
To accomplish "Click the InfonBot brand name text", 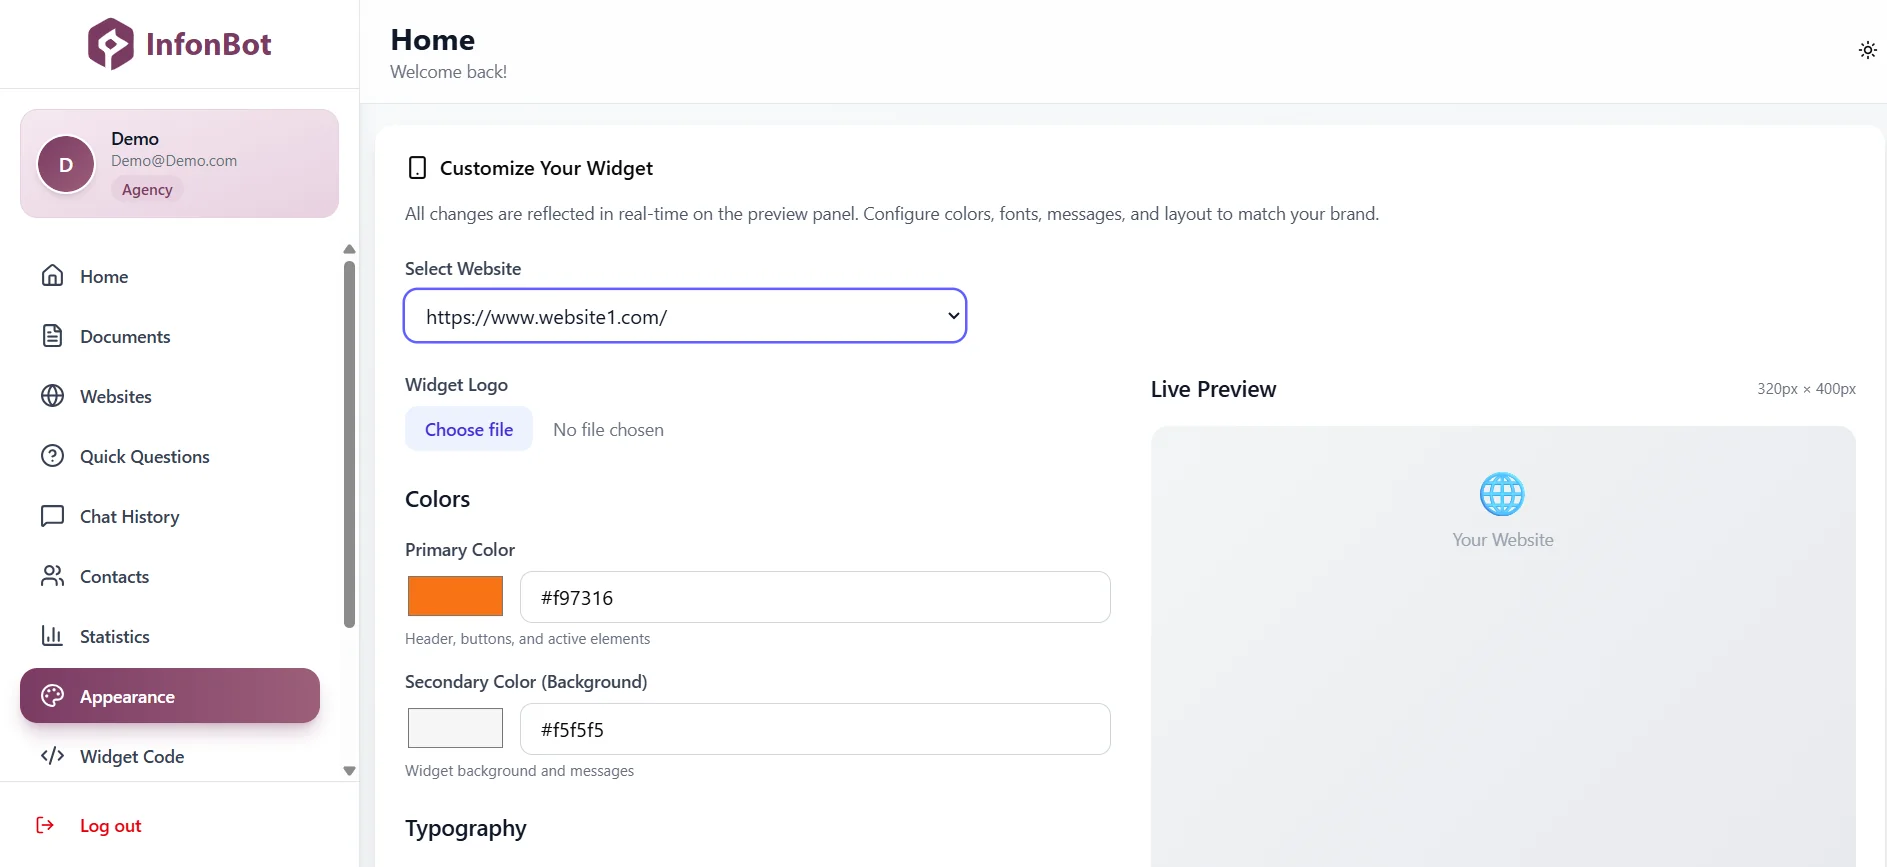I will (208, 44).
